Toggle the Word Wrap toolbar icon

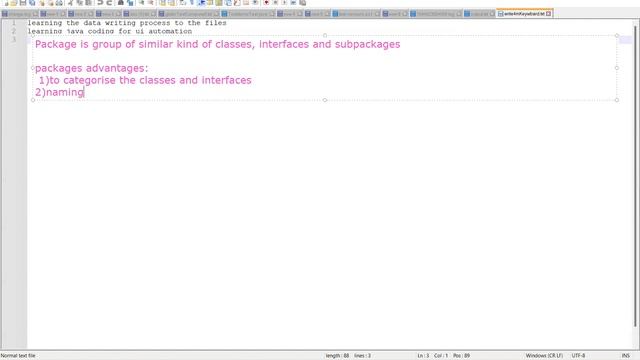(182, 2)
